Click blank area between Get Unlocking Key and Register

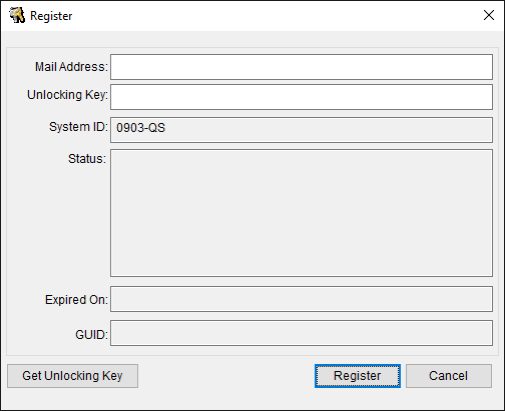coord(226,376)
